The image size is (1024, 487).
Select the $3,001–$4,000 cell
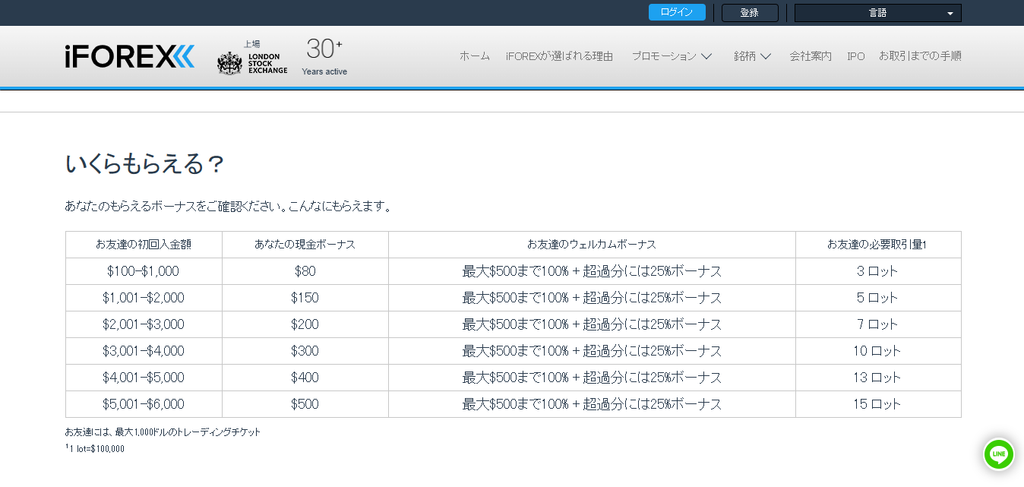[144, 351]
